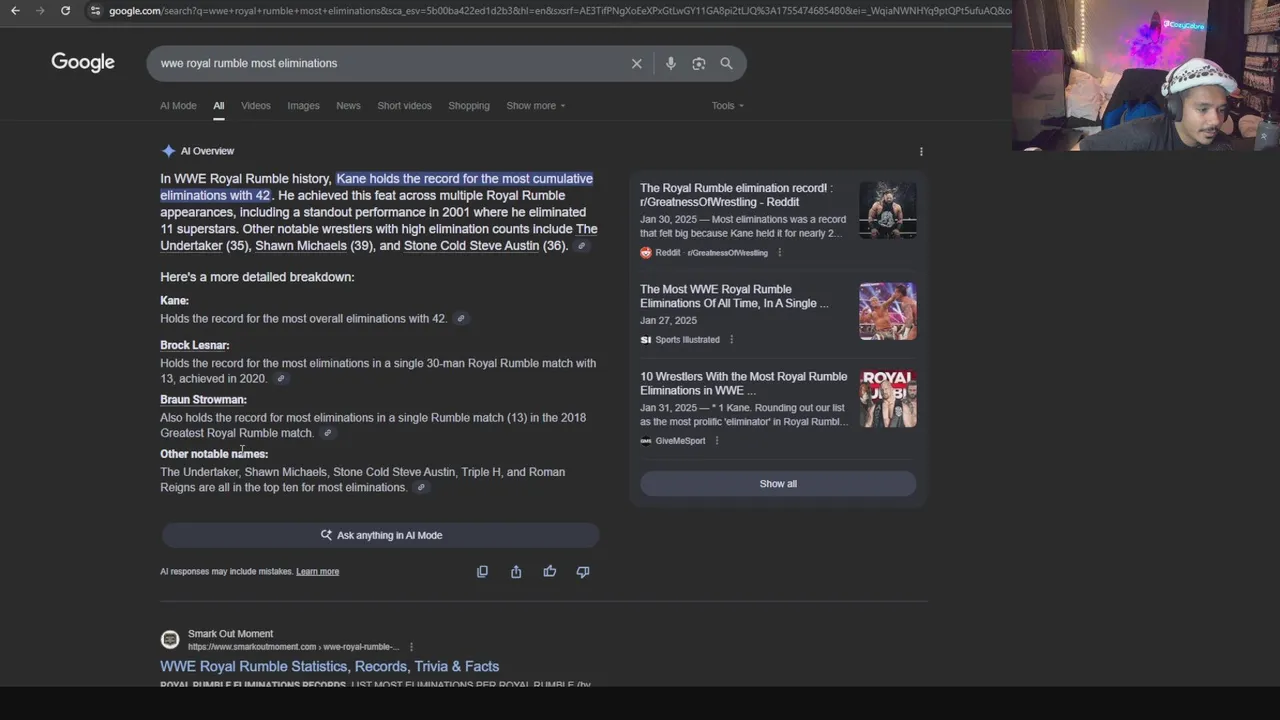Viewport: 1280px width, 720px height.
Task: Click 'Here's a more detailed breakdown:' text
Action: (x=257, y=277)
